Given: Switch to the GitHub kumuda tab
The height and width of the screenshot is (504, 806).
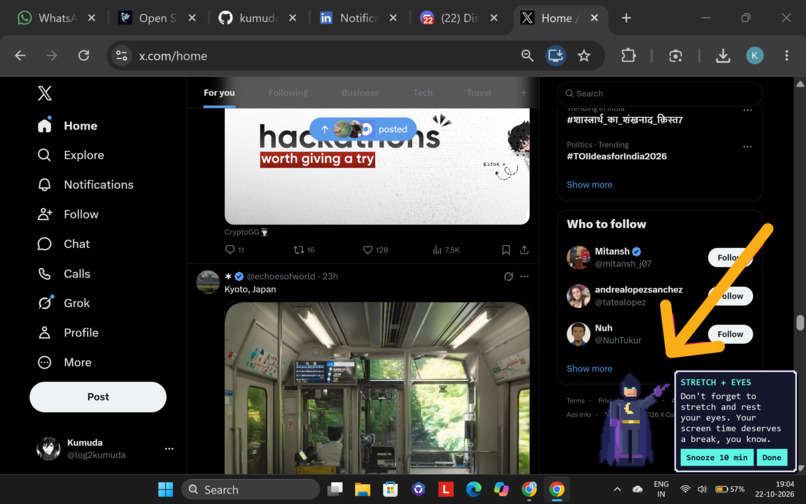Looking at the screenshot, I should 257,18.
